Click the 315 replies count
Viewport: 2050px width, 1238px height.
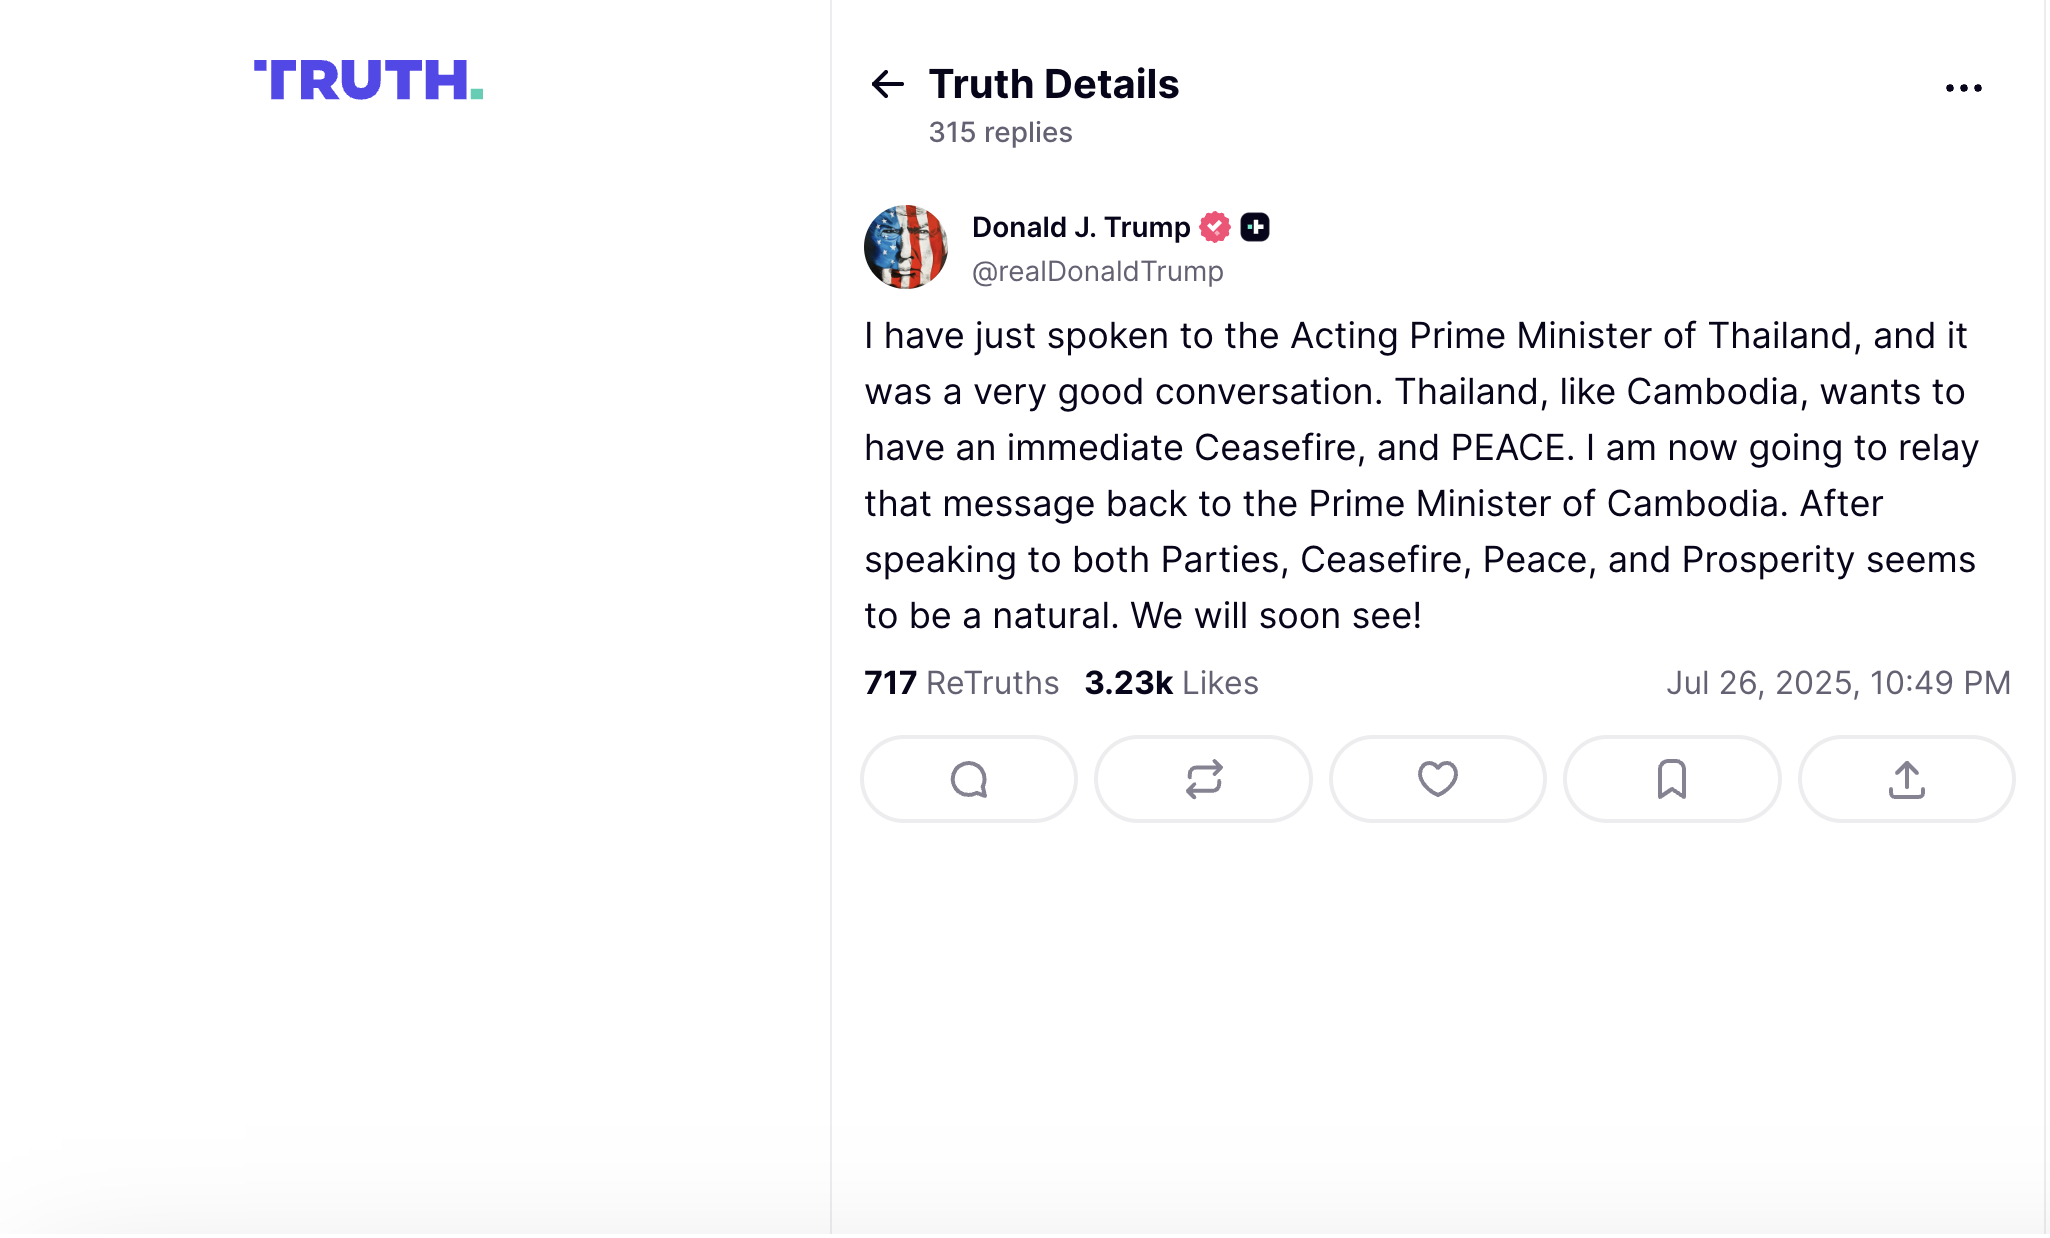coord(1000,132)
